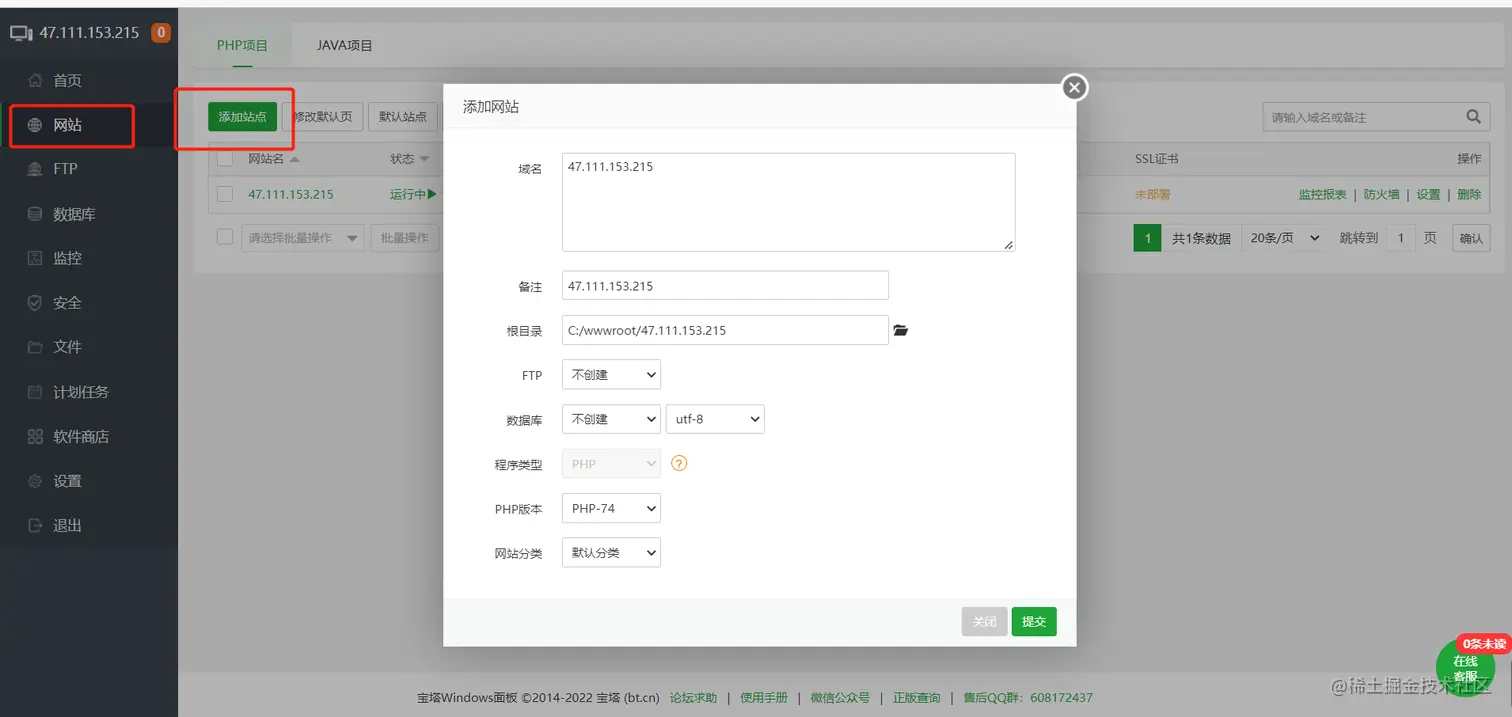Click the 文件 folder icon in sidebar
The height and width of the screenshot is (717, 1512).
click(x=35, y=347)
